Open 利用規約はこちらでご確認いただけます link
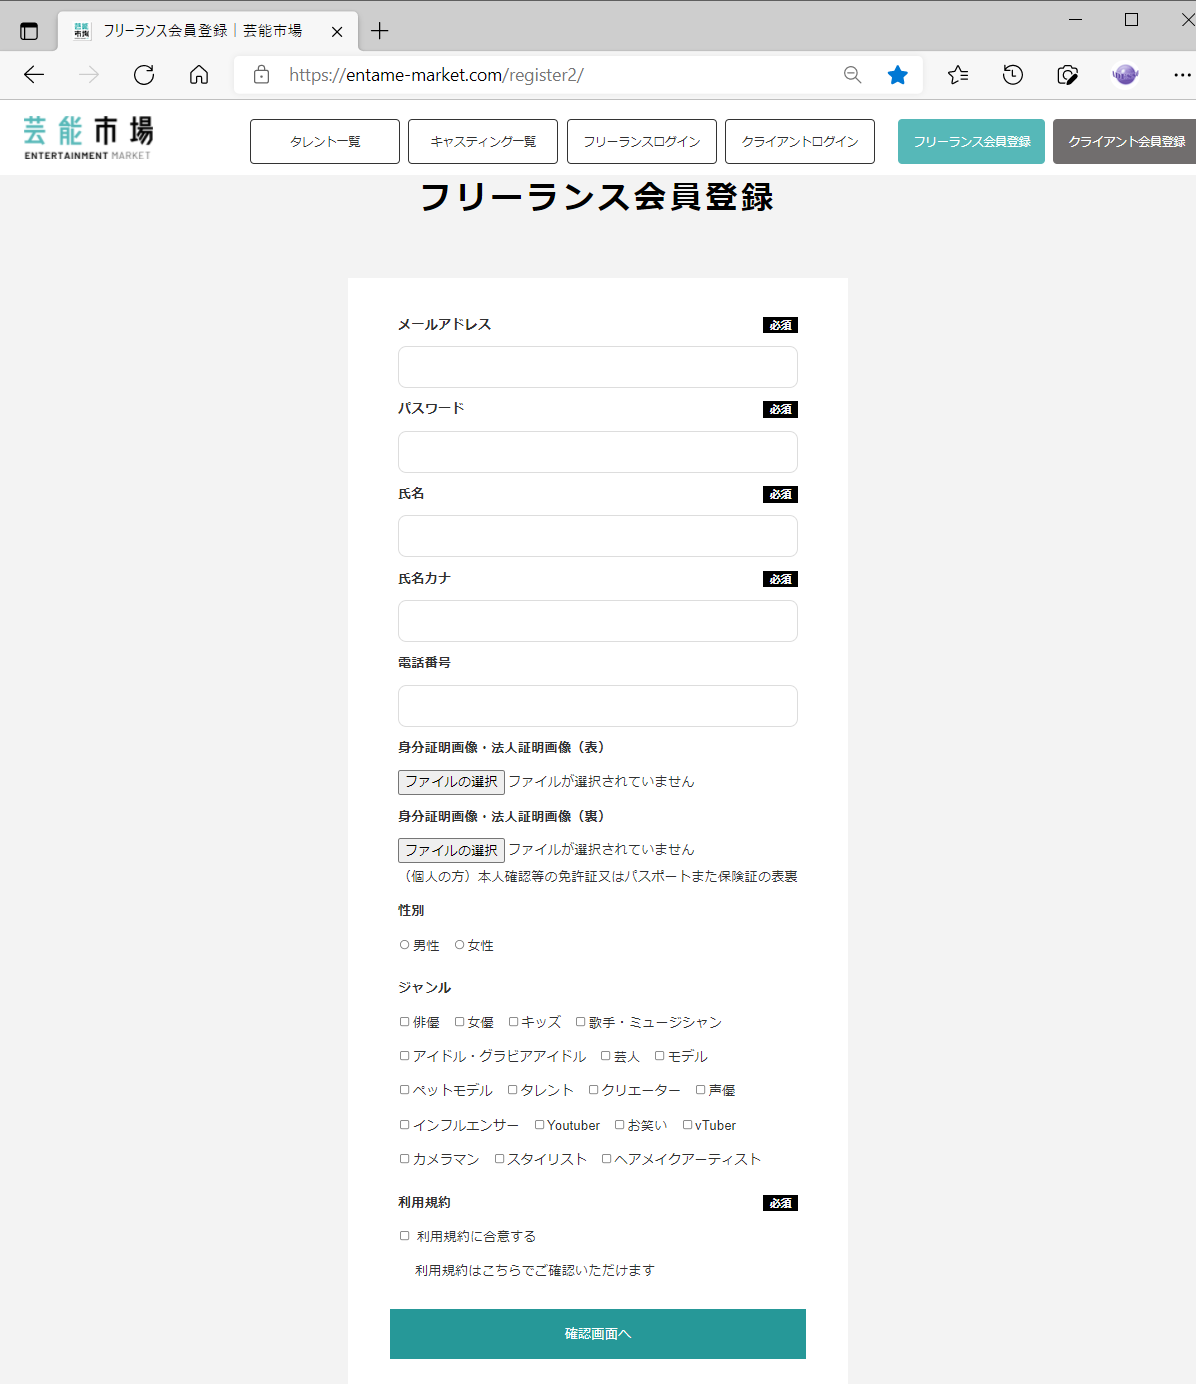1196x1384 pixels. click(535, 1270)
